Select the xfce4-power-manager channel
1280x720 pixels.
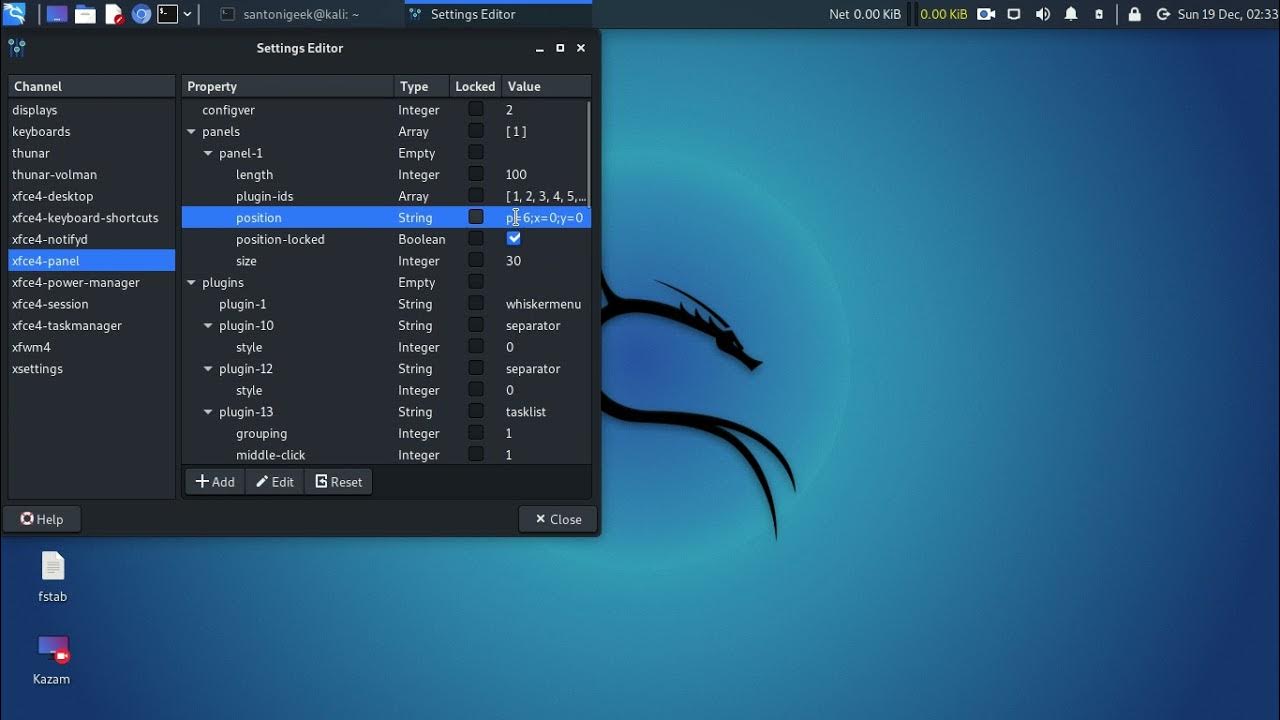(92, 282)
